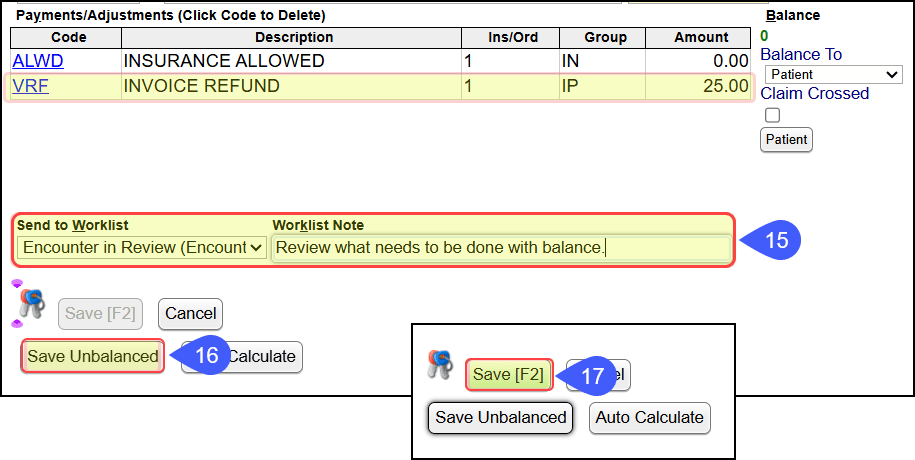The height and width of the screenshot is (460, 915).
Task: Toggle the Claim Crossed checkbox
Action: [772, 115]
